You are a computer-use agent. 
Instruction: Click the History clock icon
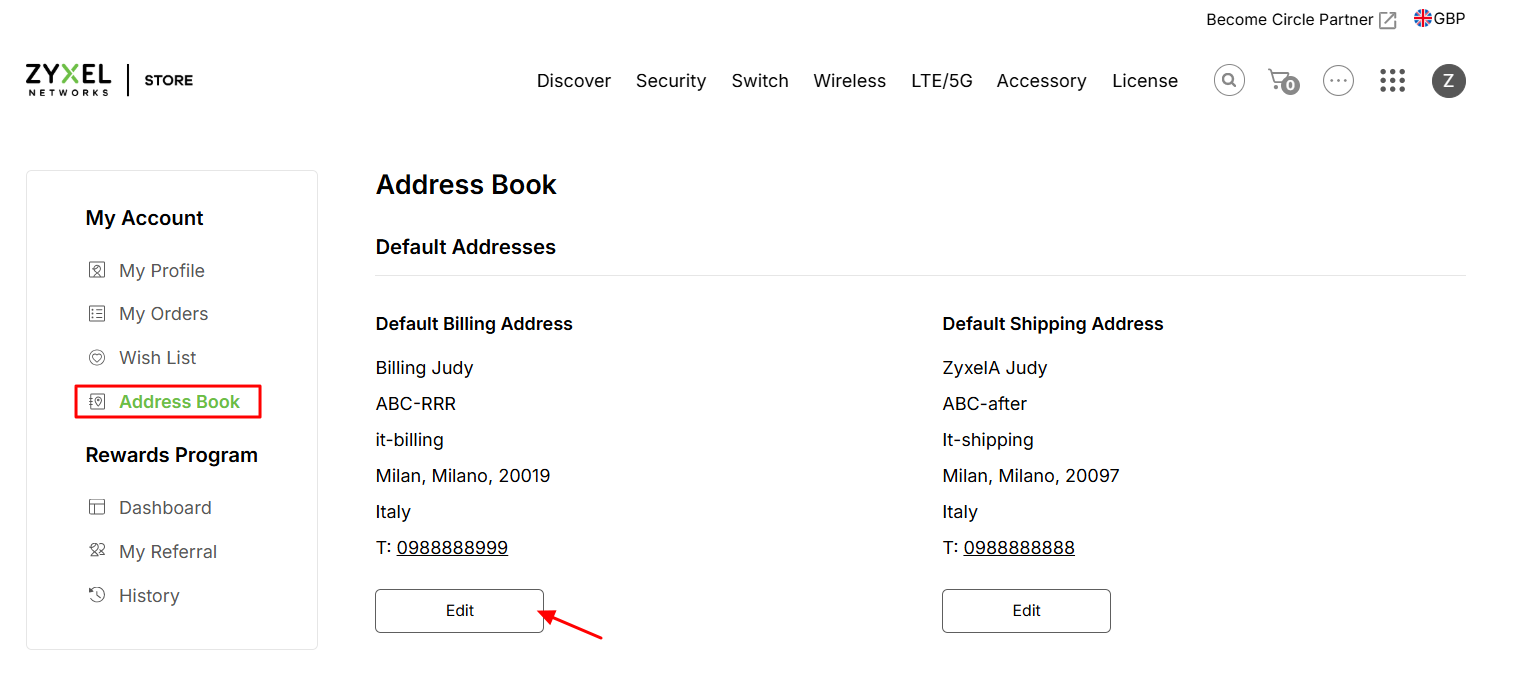pyautogui.click(x=97, y=595)
